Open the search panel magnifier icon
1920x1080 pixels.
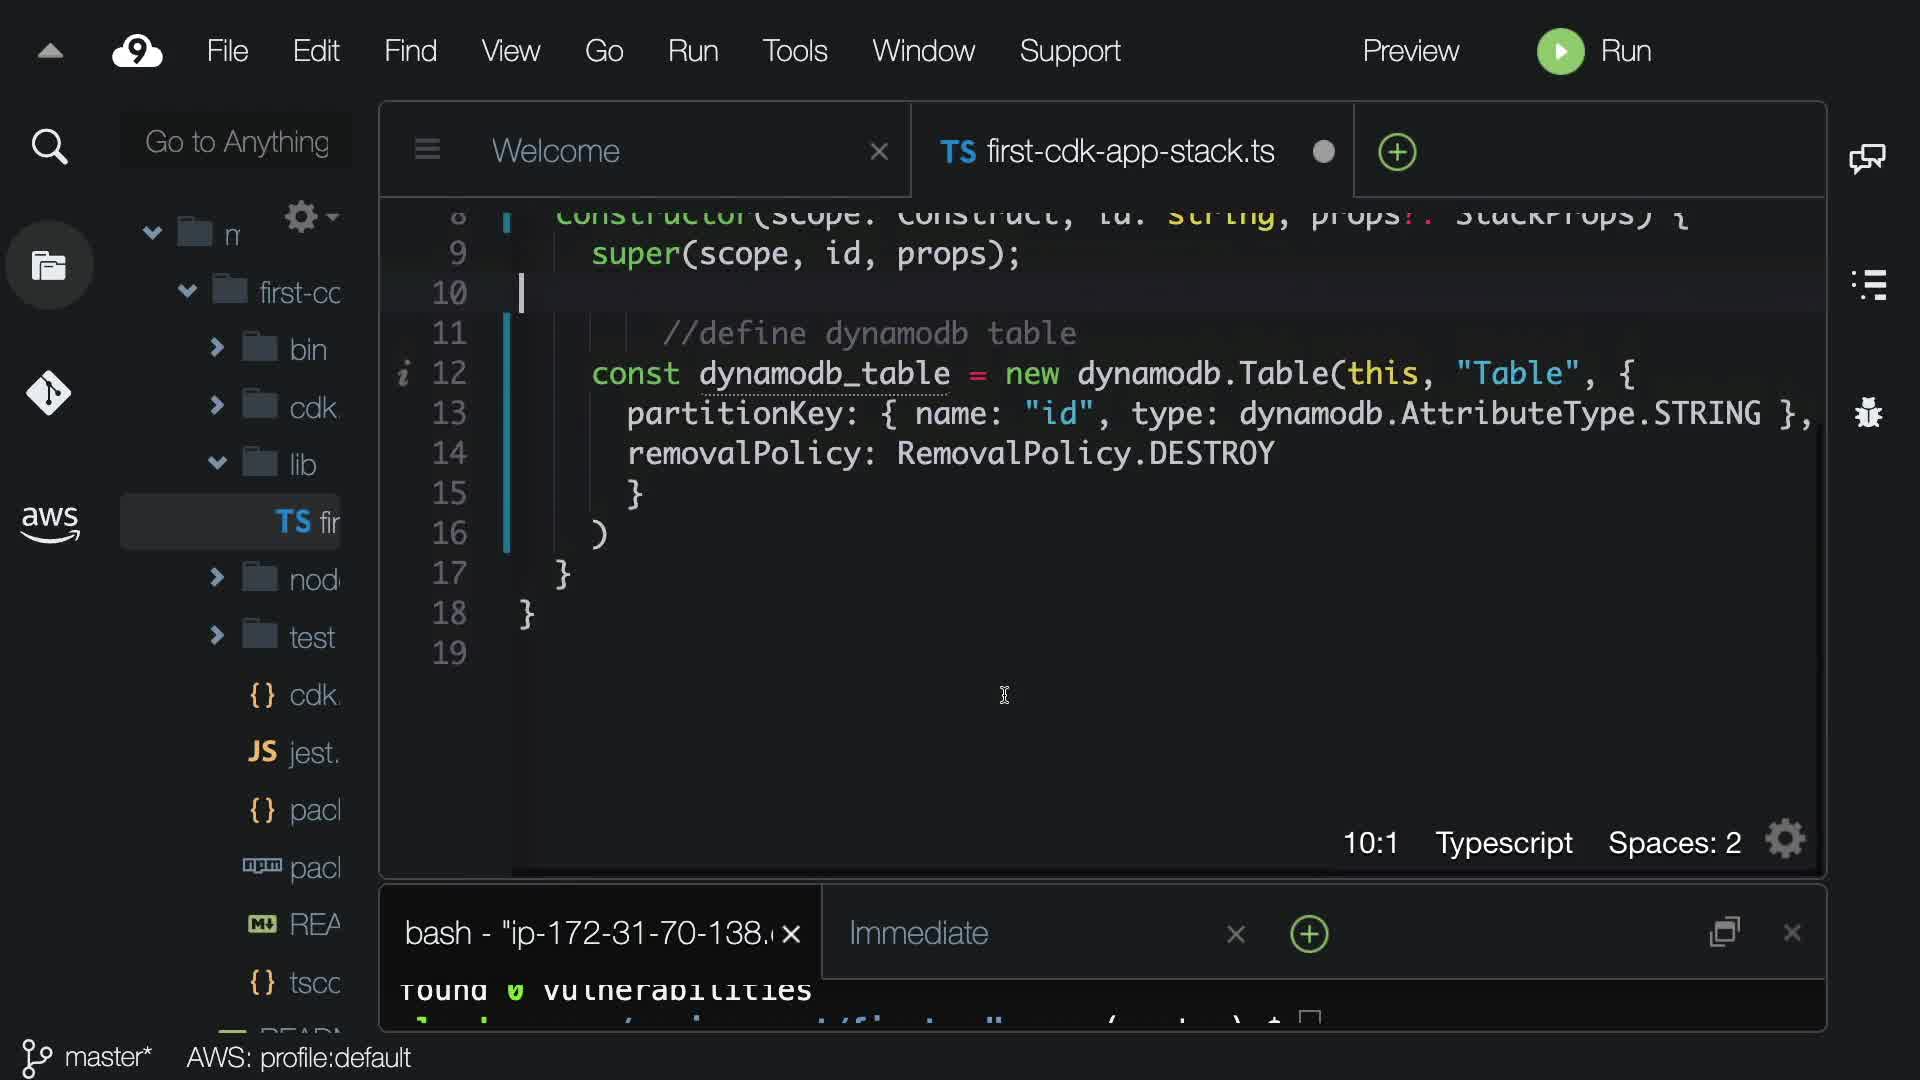[x=49, y=147]
